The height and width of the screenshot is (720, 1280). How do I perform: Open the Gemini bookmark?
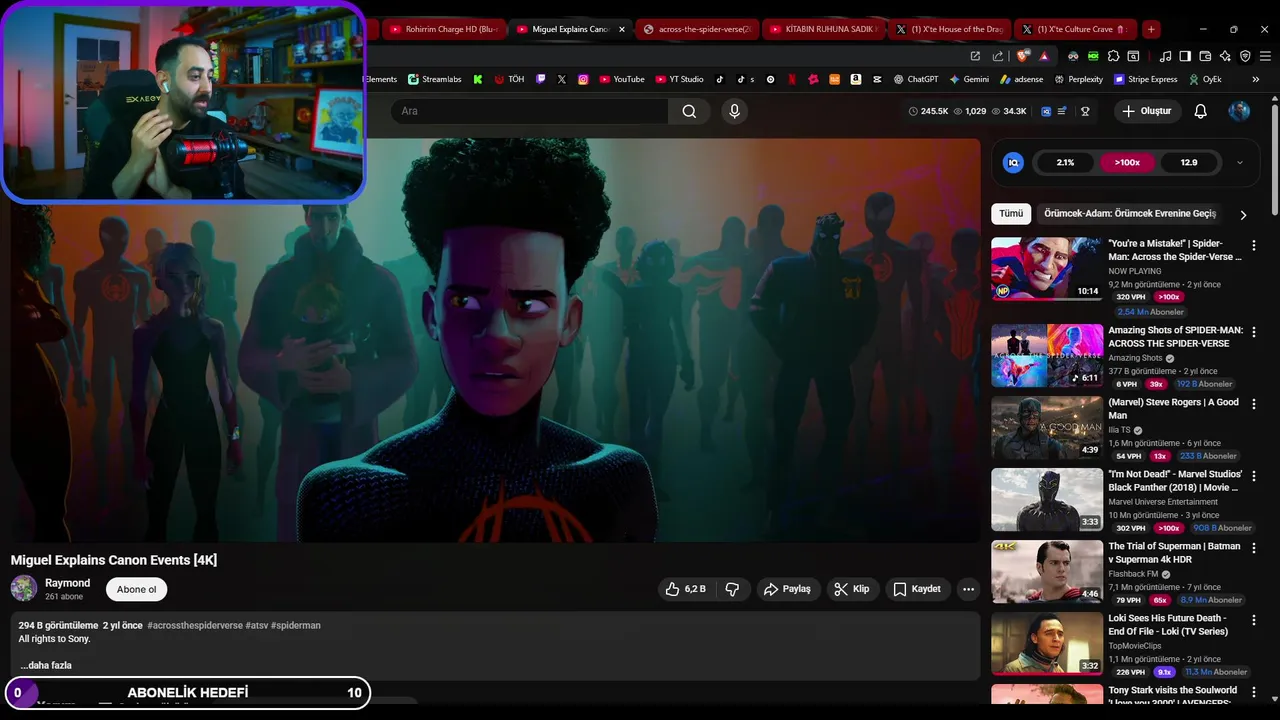click(969, 79)
